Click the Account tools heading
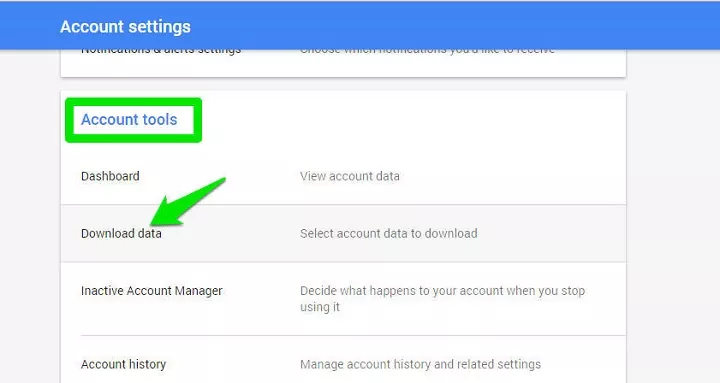 (x=129, y=120)
